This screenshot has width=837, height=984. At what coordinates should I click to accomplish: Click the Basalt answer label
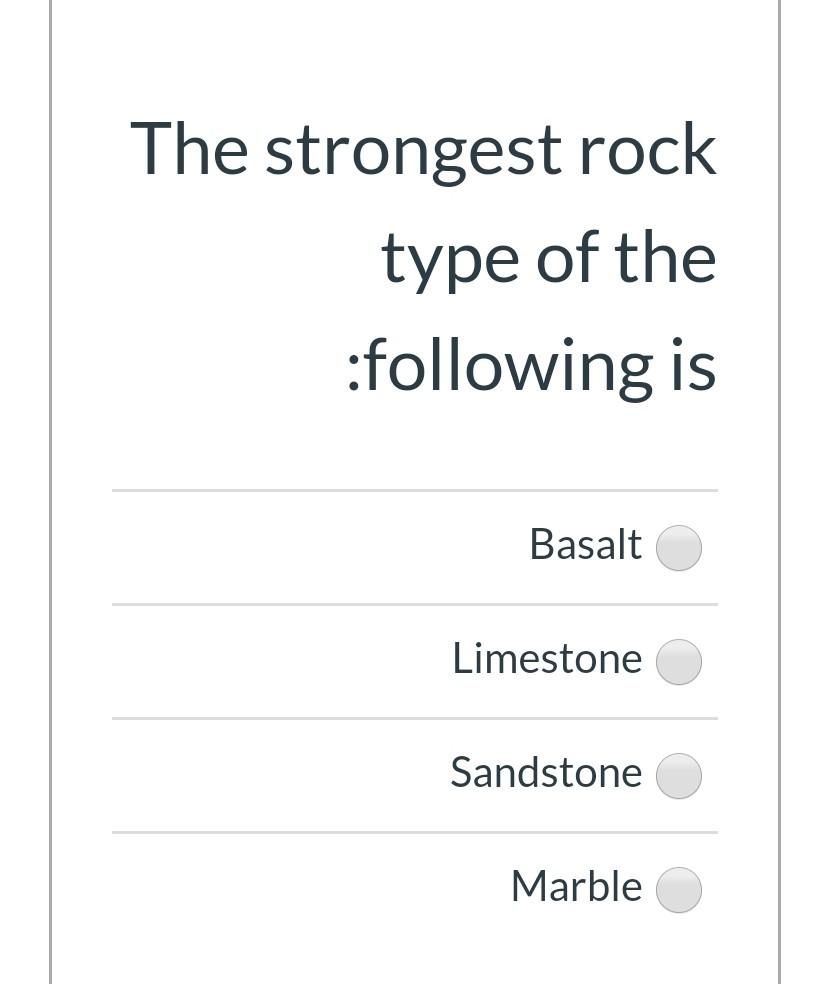[585, 543]
